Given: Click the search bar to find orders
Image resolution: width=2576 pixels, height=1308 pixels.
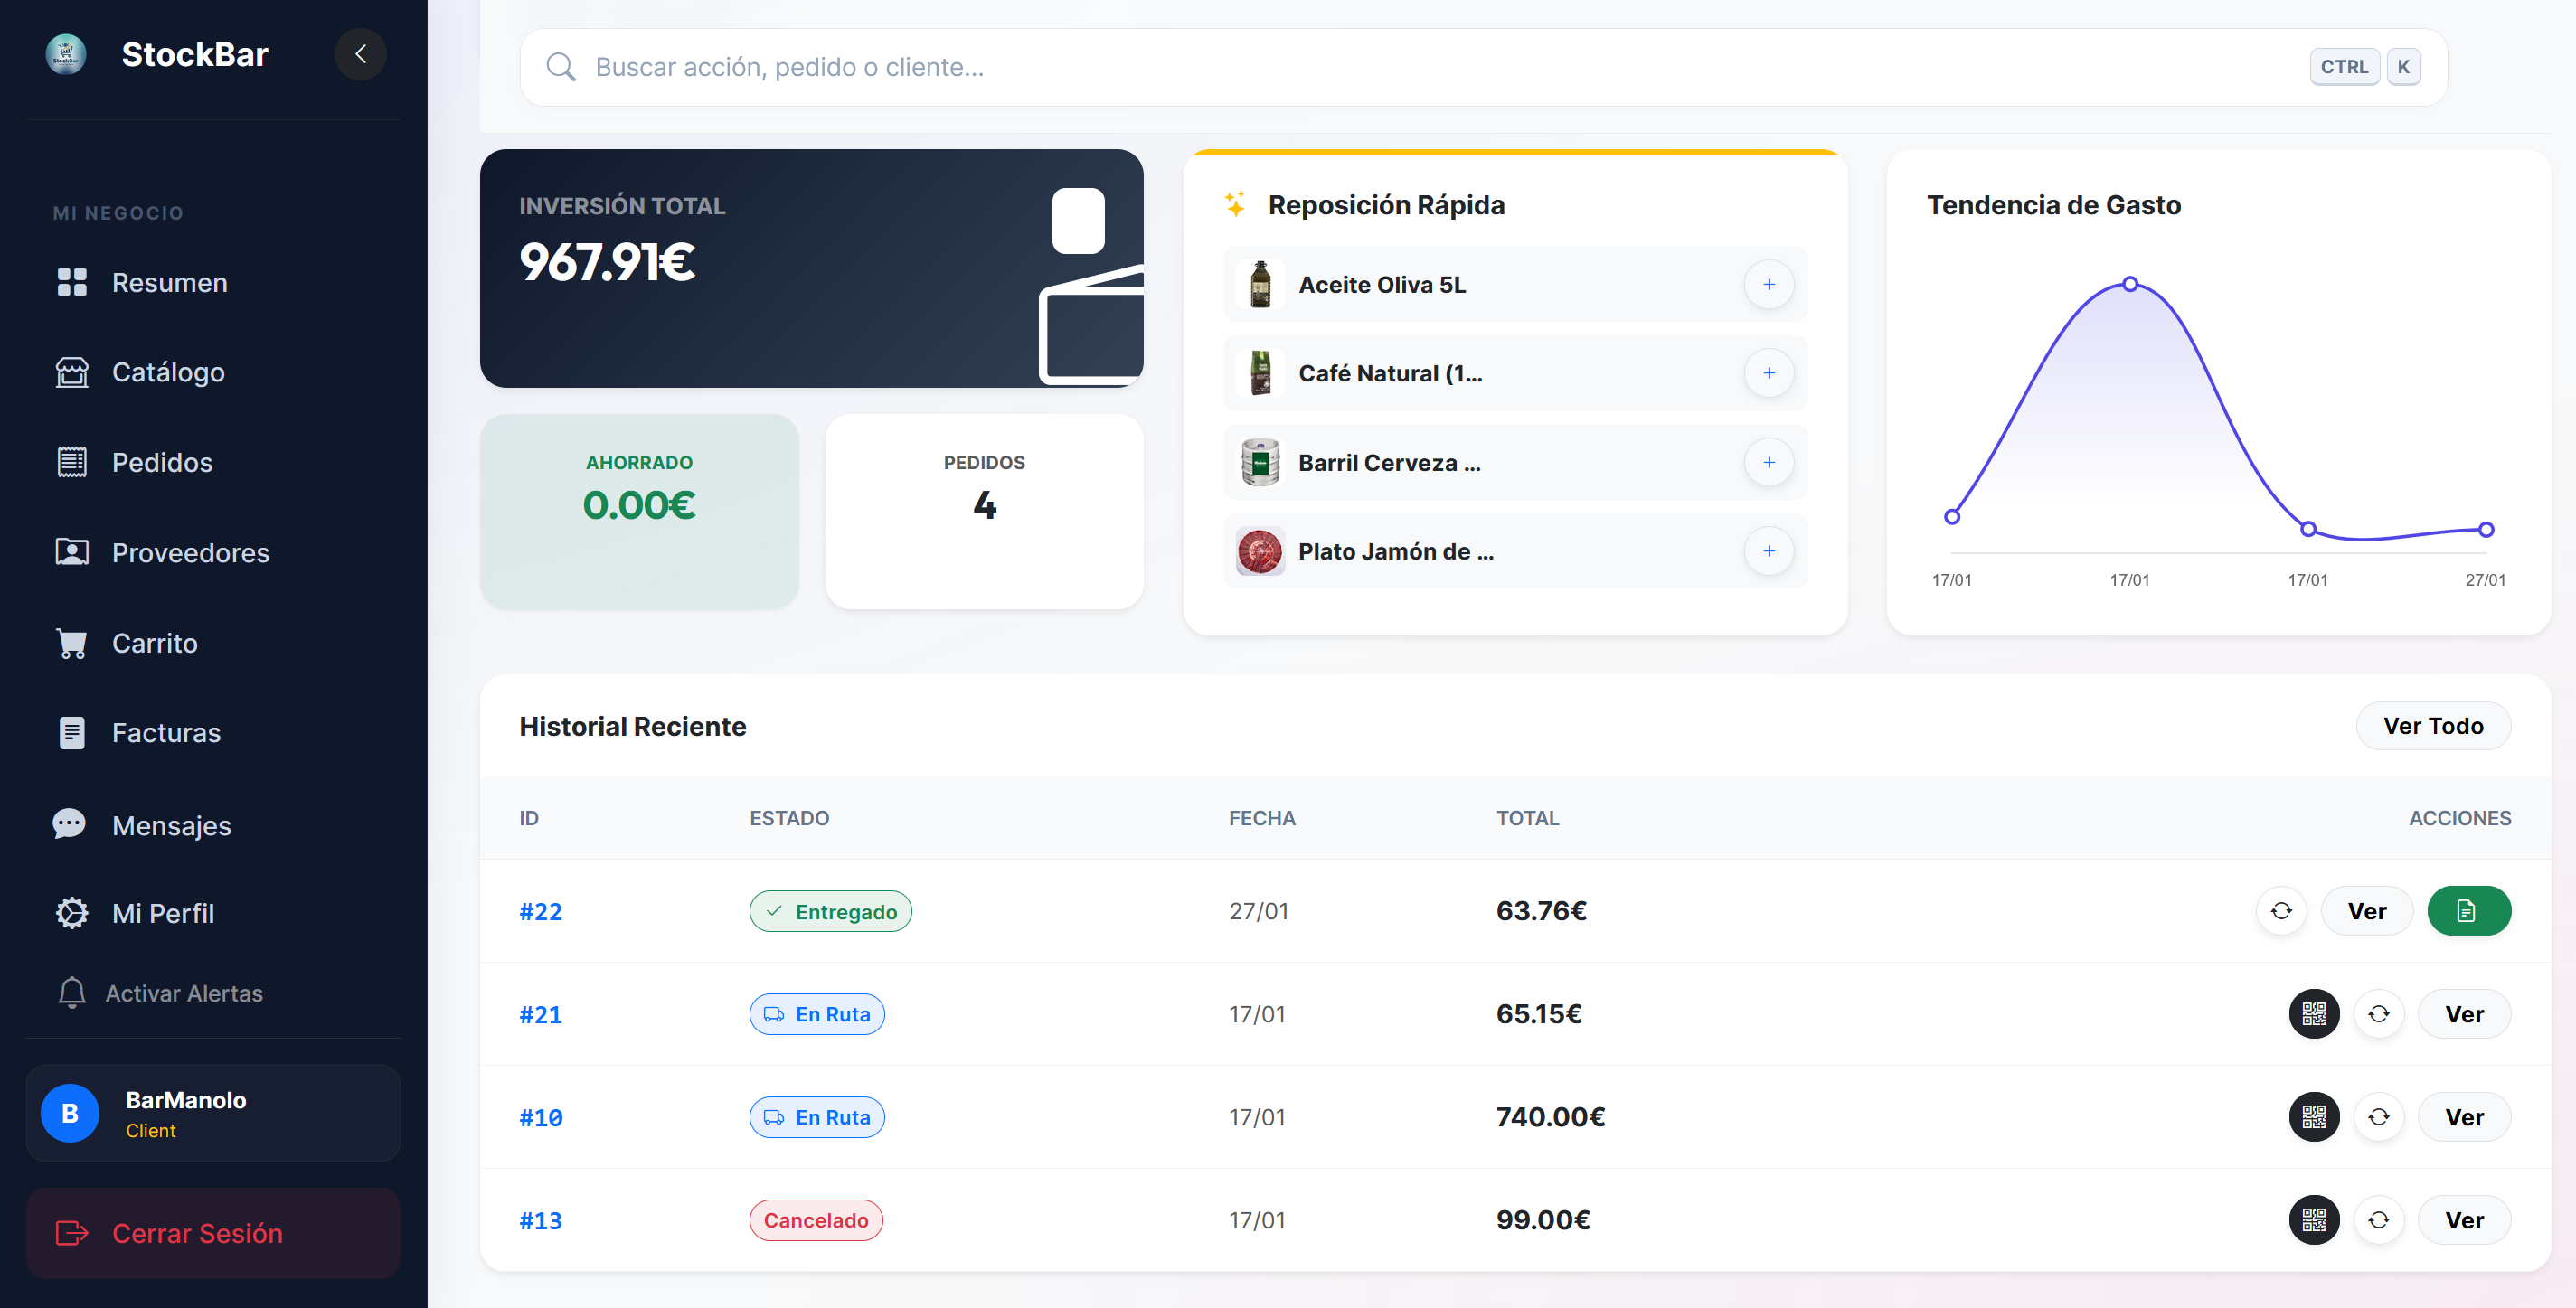Looking at the screenshot, I should (x=1200, y=66).
